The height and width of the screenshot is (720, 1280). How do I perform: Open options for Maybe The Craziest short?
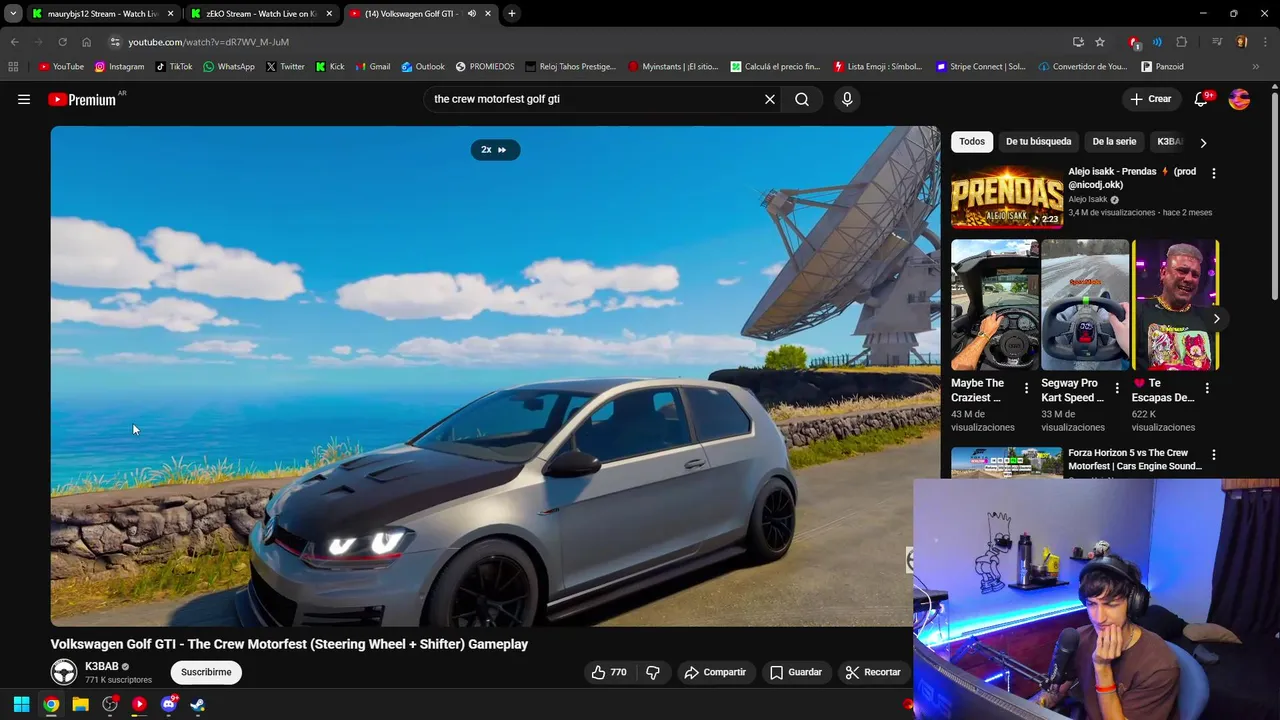[1026, 388]
